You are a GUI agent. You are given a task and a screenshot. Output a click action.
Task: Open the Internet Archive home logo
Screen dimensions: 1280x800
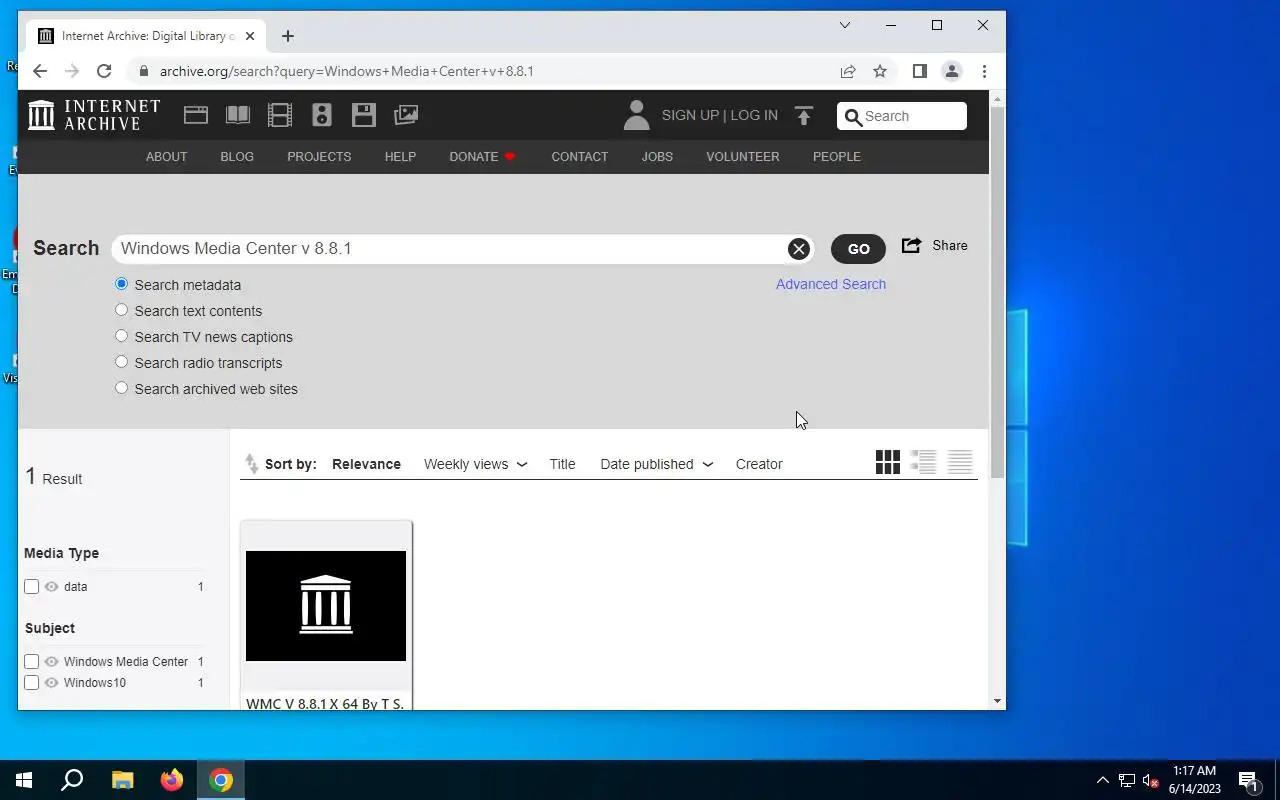(94, 115)
